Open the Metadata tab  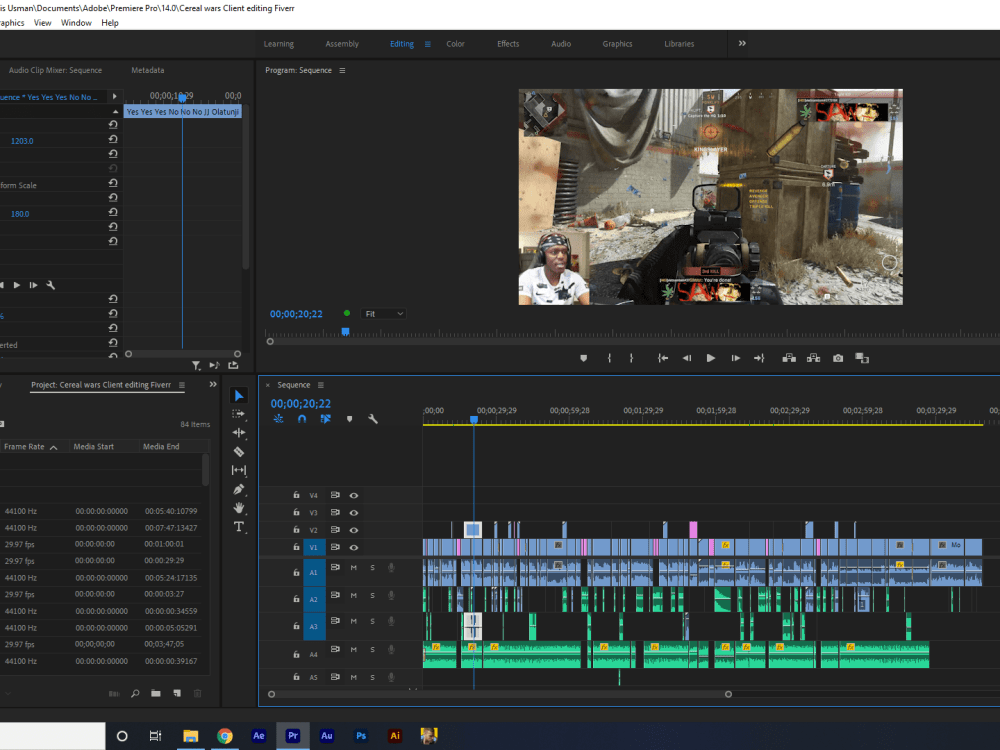[x=147, y=70]
